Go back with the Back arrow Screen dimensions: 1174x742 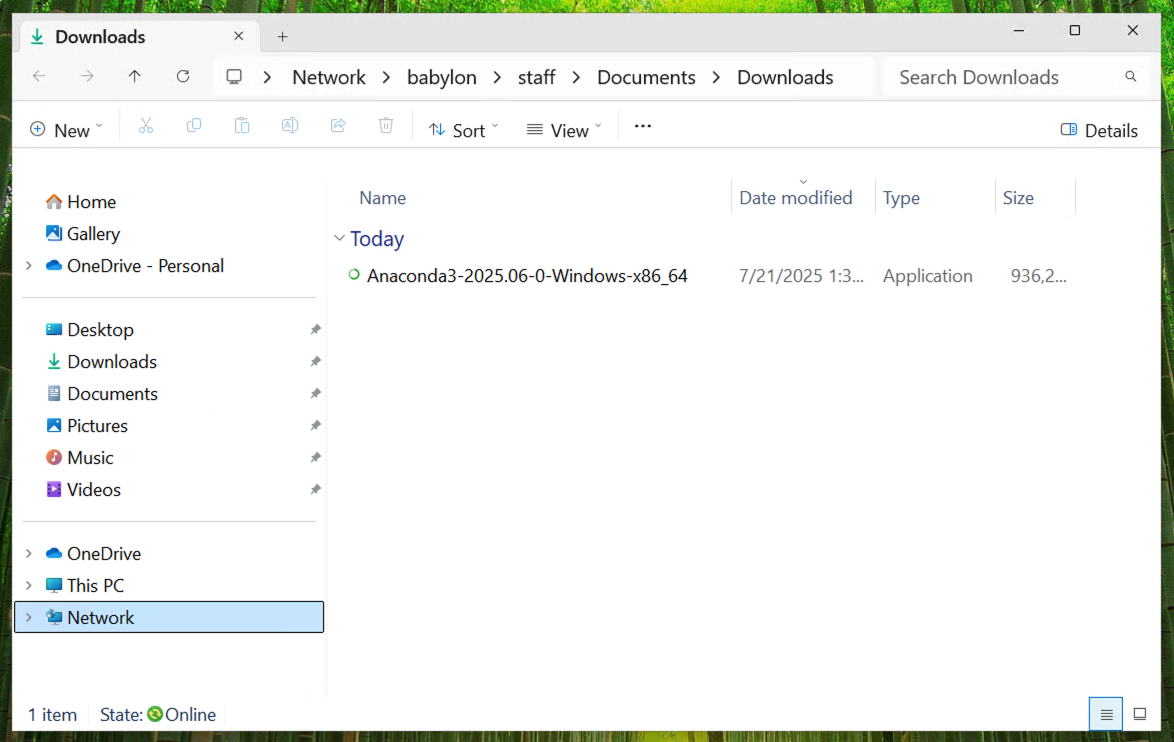39,76
